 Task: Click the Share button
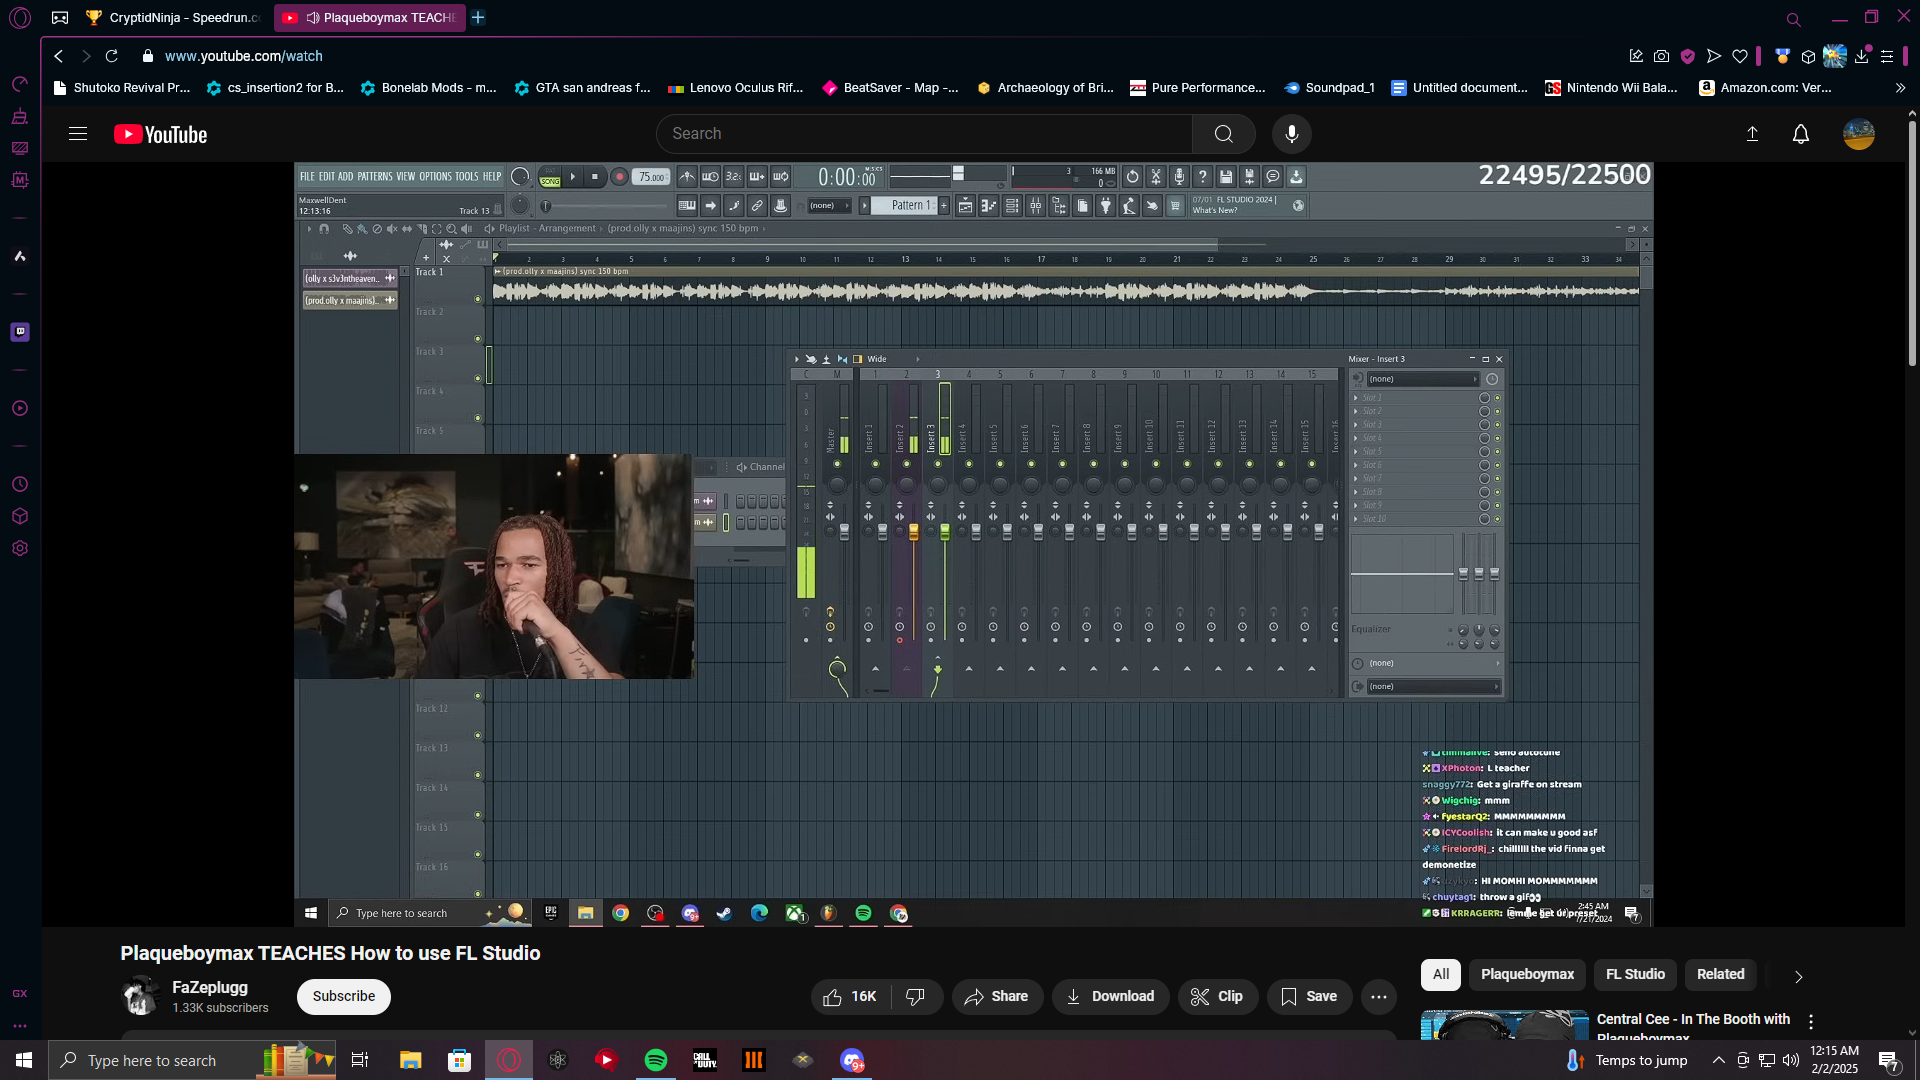pos(996,997)
